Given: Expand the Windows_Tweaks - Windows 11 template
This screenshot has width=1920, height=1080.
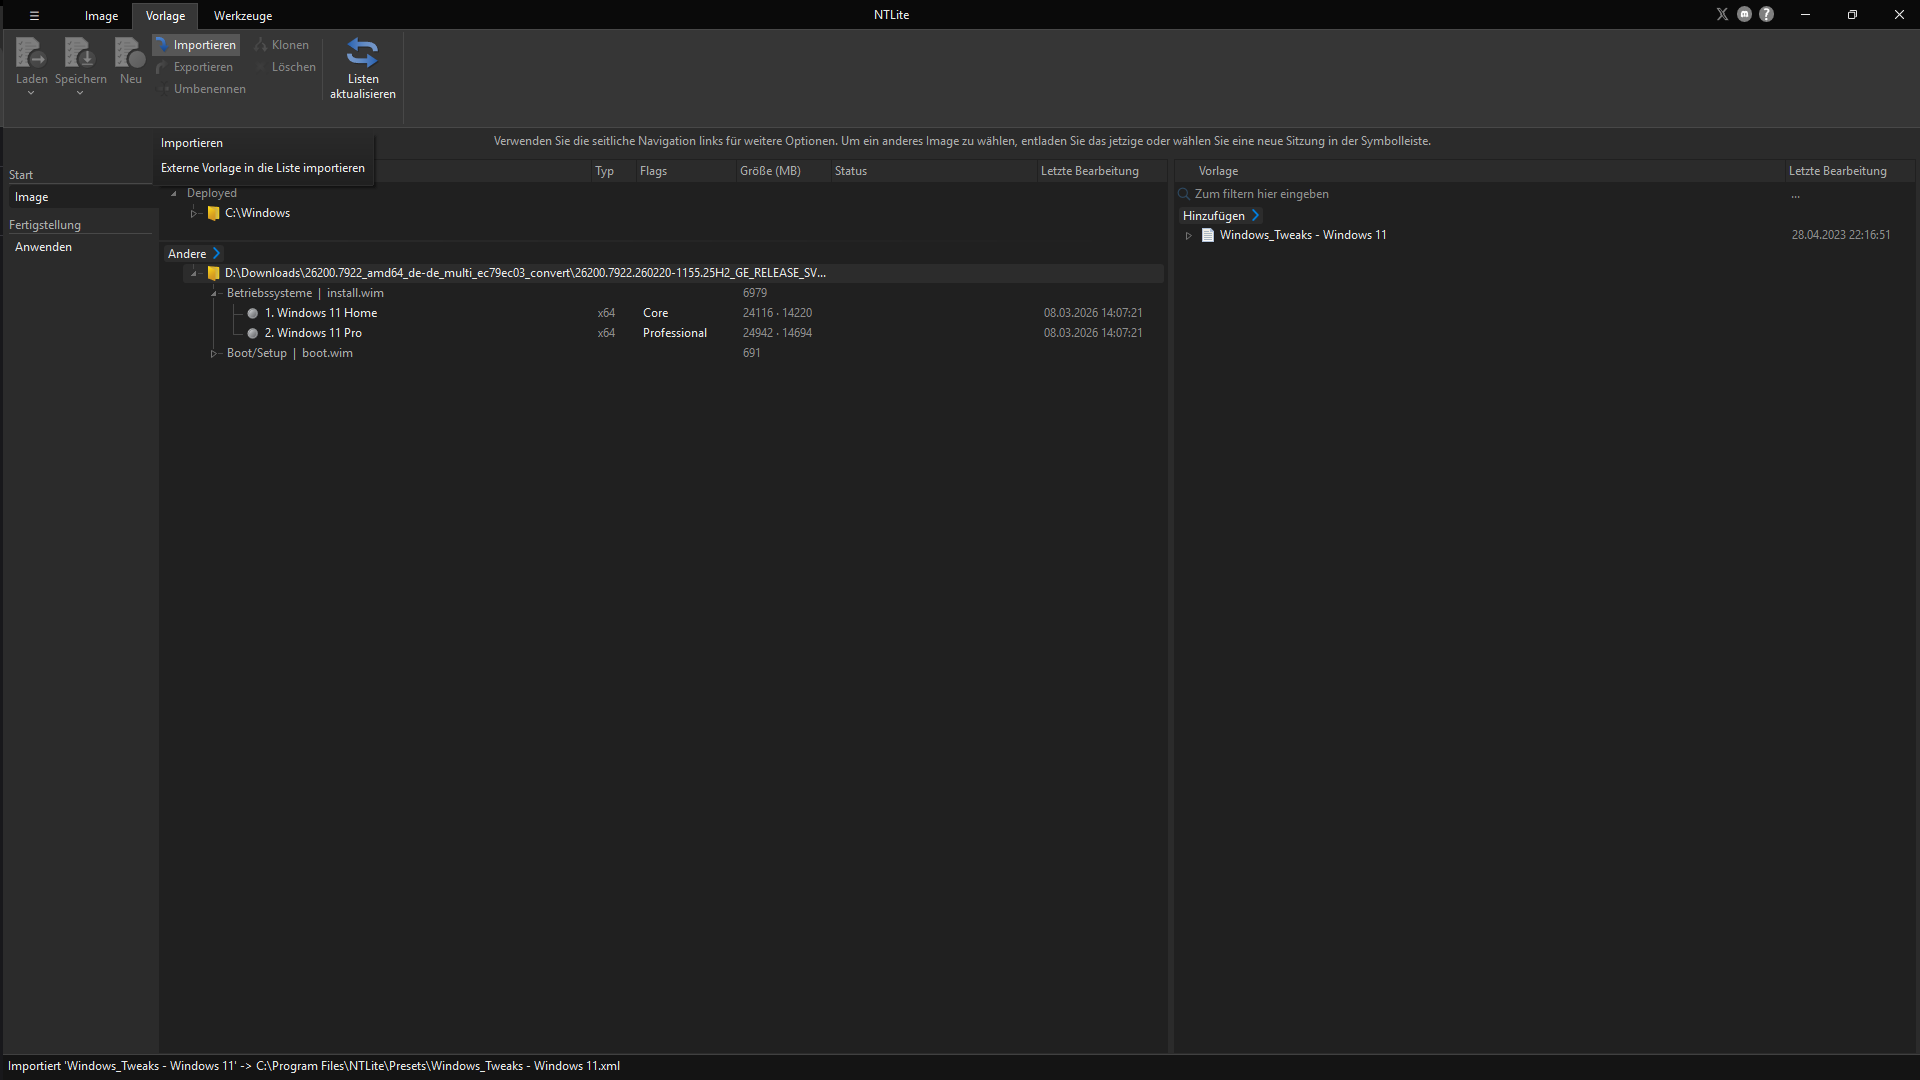Looking at the screenshot, I should click(x=1189, y=235).
